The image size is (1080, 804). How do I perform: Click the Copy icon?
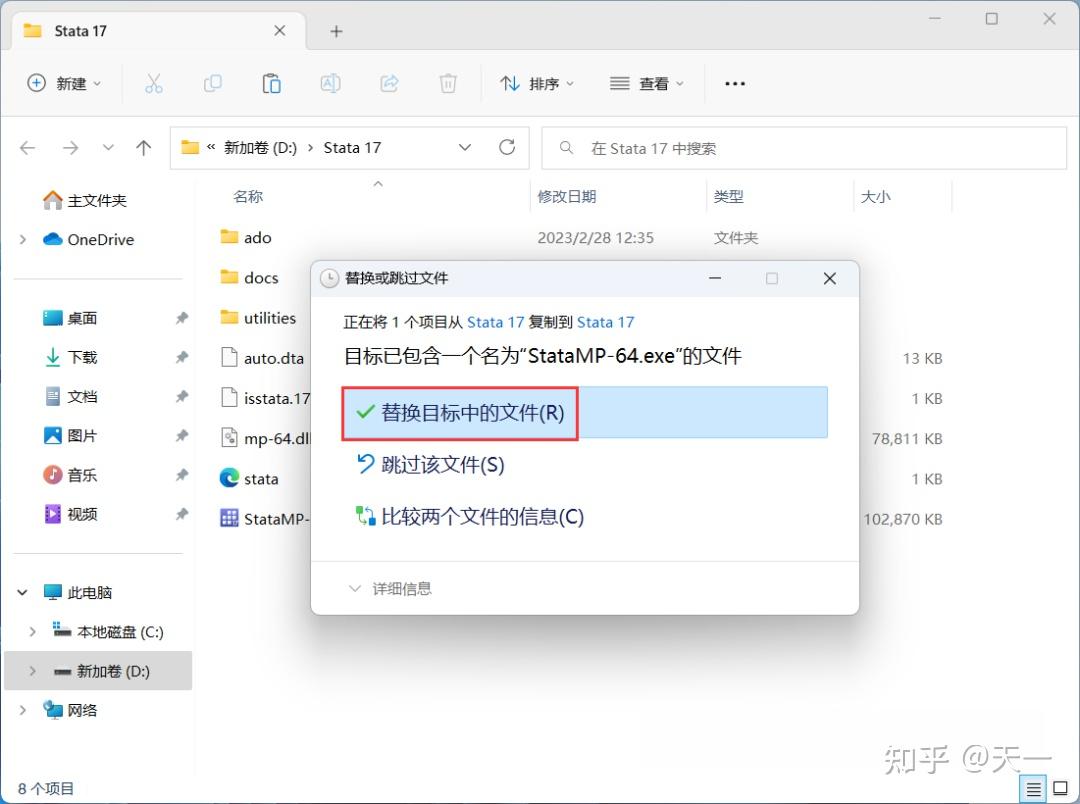(x=212, y=83)
